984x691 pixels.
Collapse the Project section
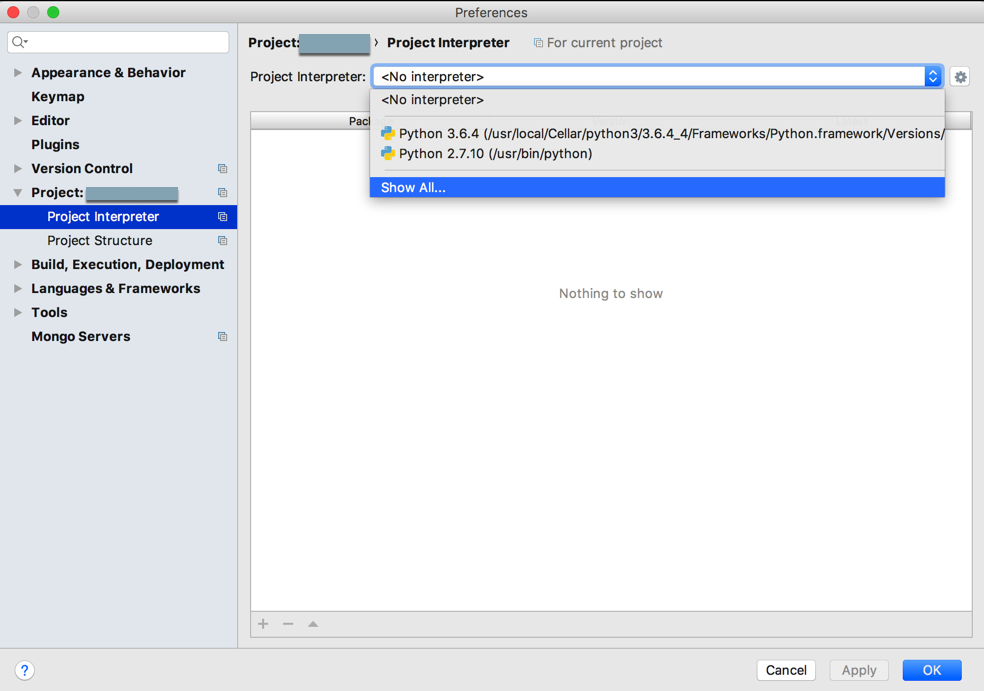[x=18, y=193]
